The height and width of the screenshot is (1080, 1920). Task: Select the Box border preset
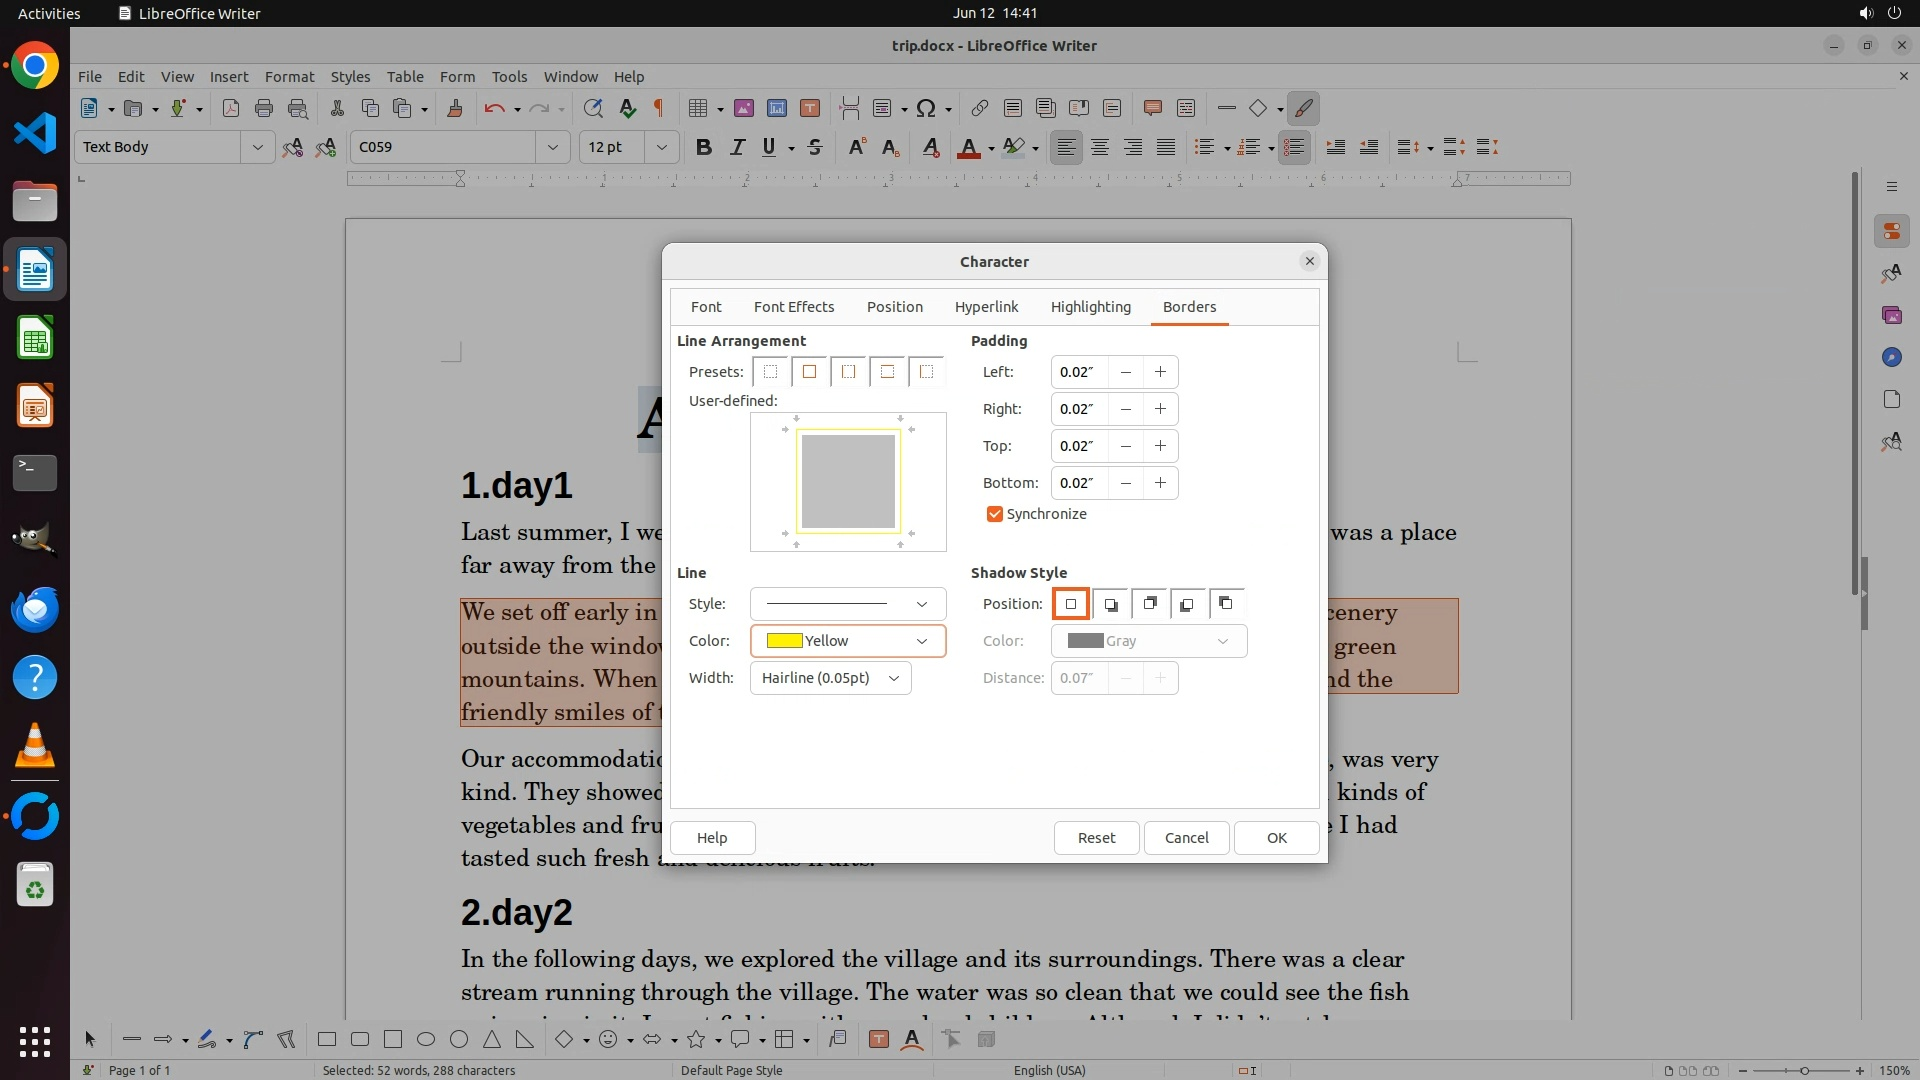(810, 372)
